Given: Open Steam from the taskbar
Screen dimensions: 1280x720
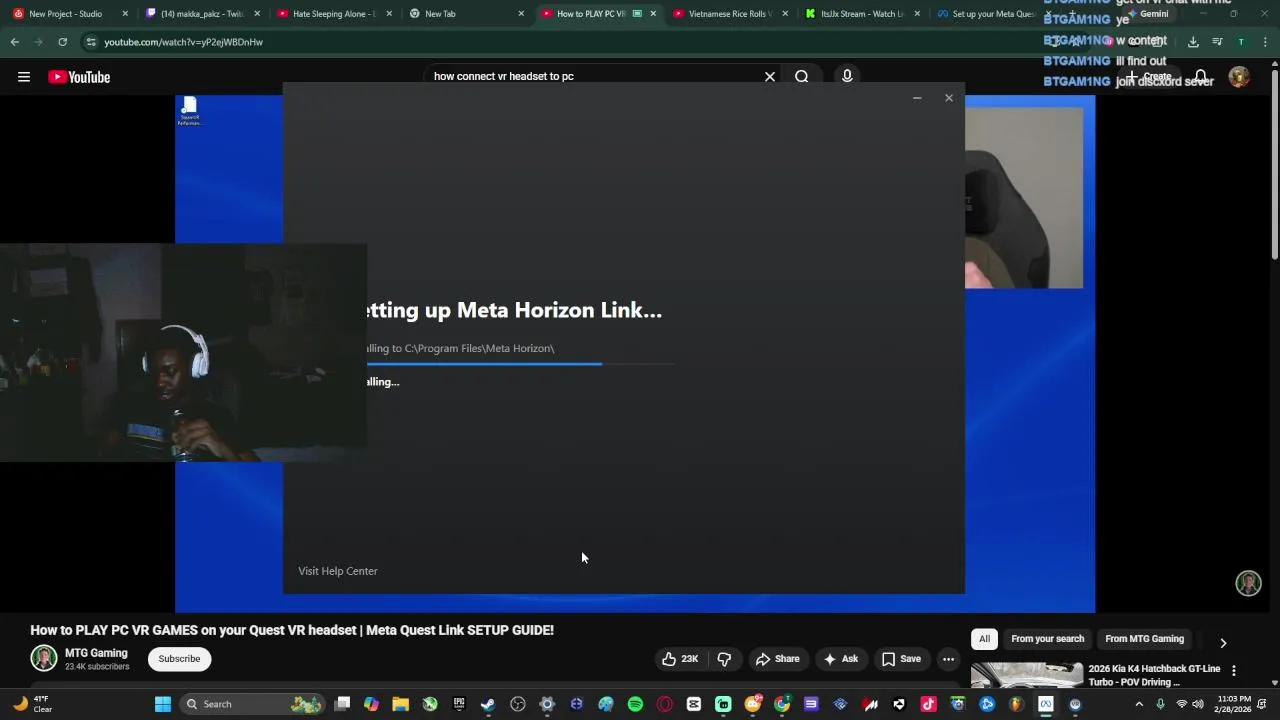Looking at the screenshot, I should tap(488, 704).
